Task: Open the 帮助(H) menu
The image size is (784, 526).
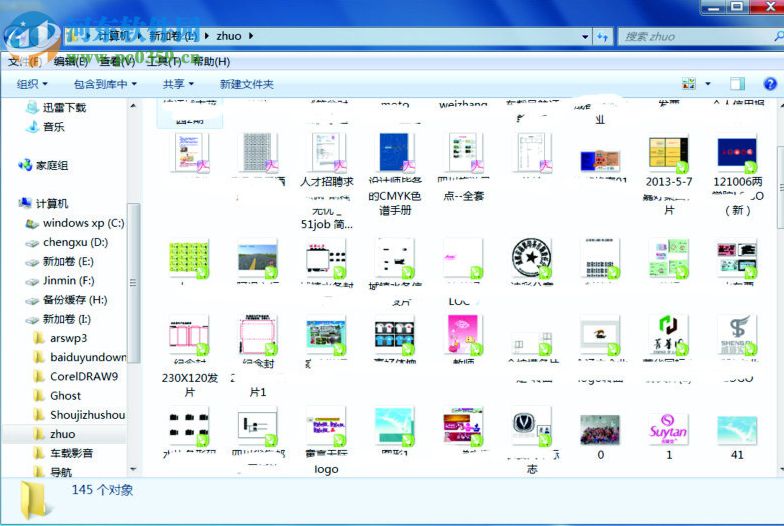Action: tap(211, 62)
